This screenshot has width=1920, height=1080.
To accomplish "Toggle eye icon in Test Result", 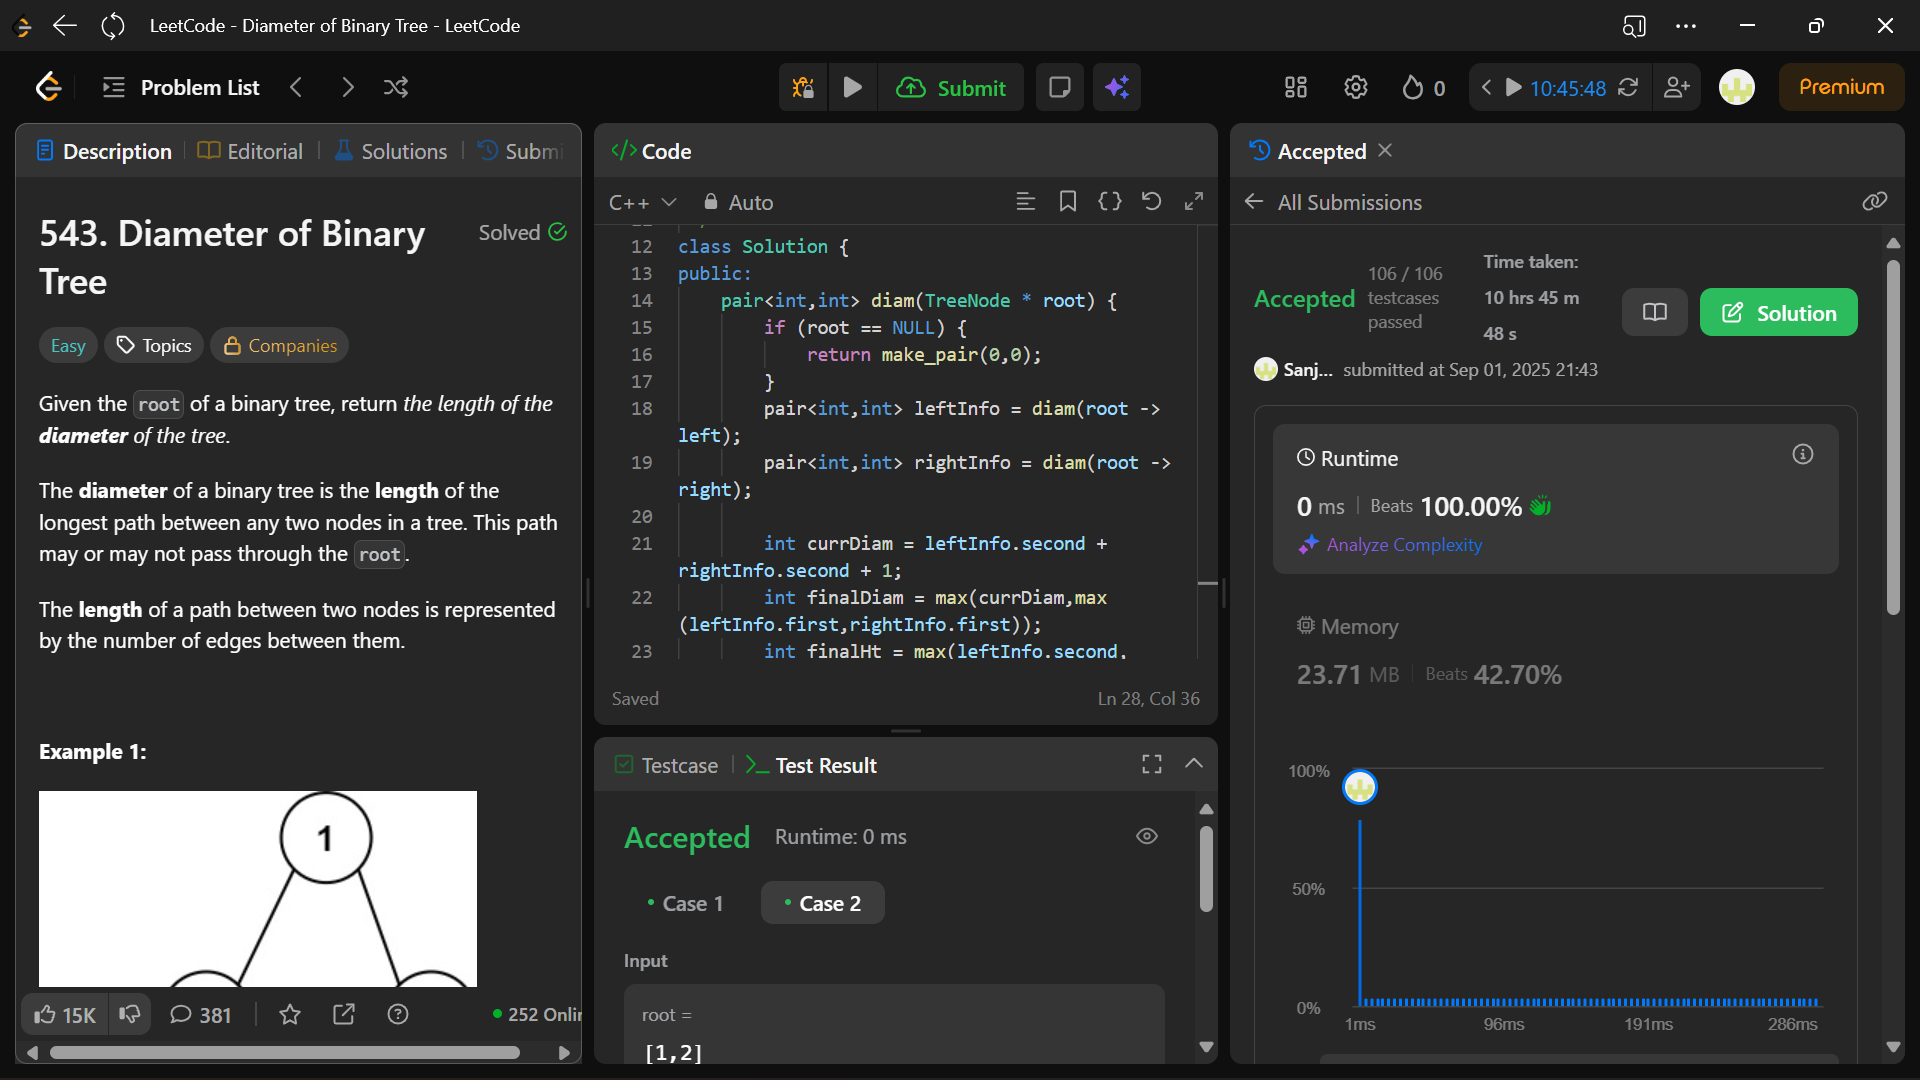I will (x=1147, y=836).
